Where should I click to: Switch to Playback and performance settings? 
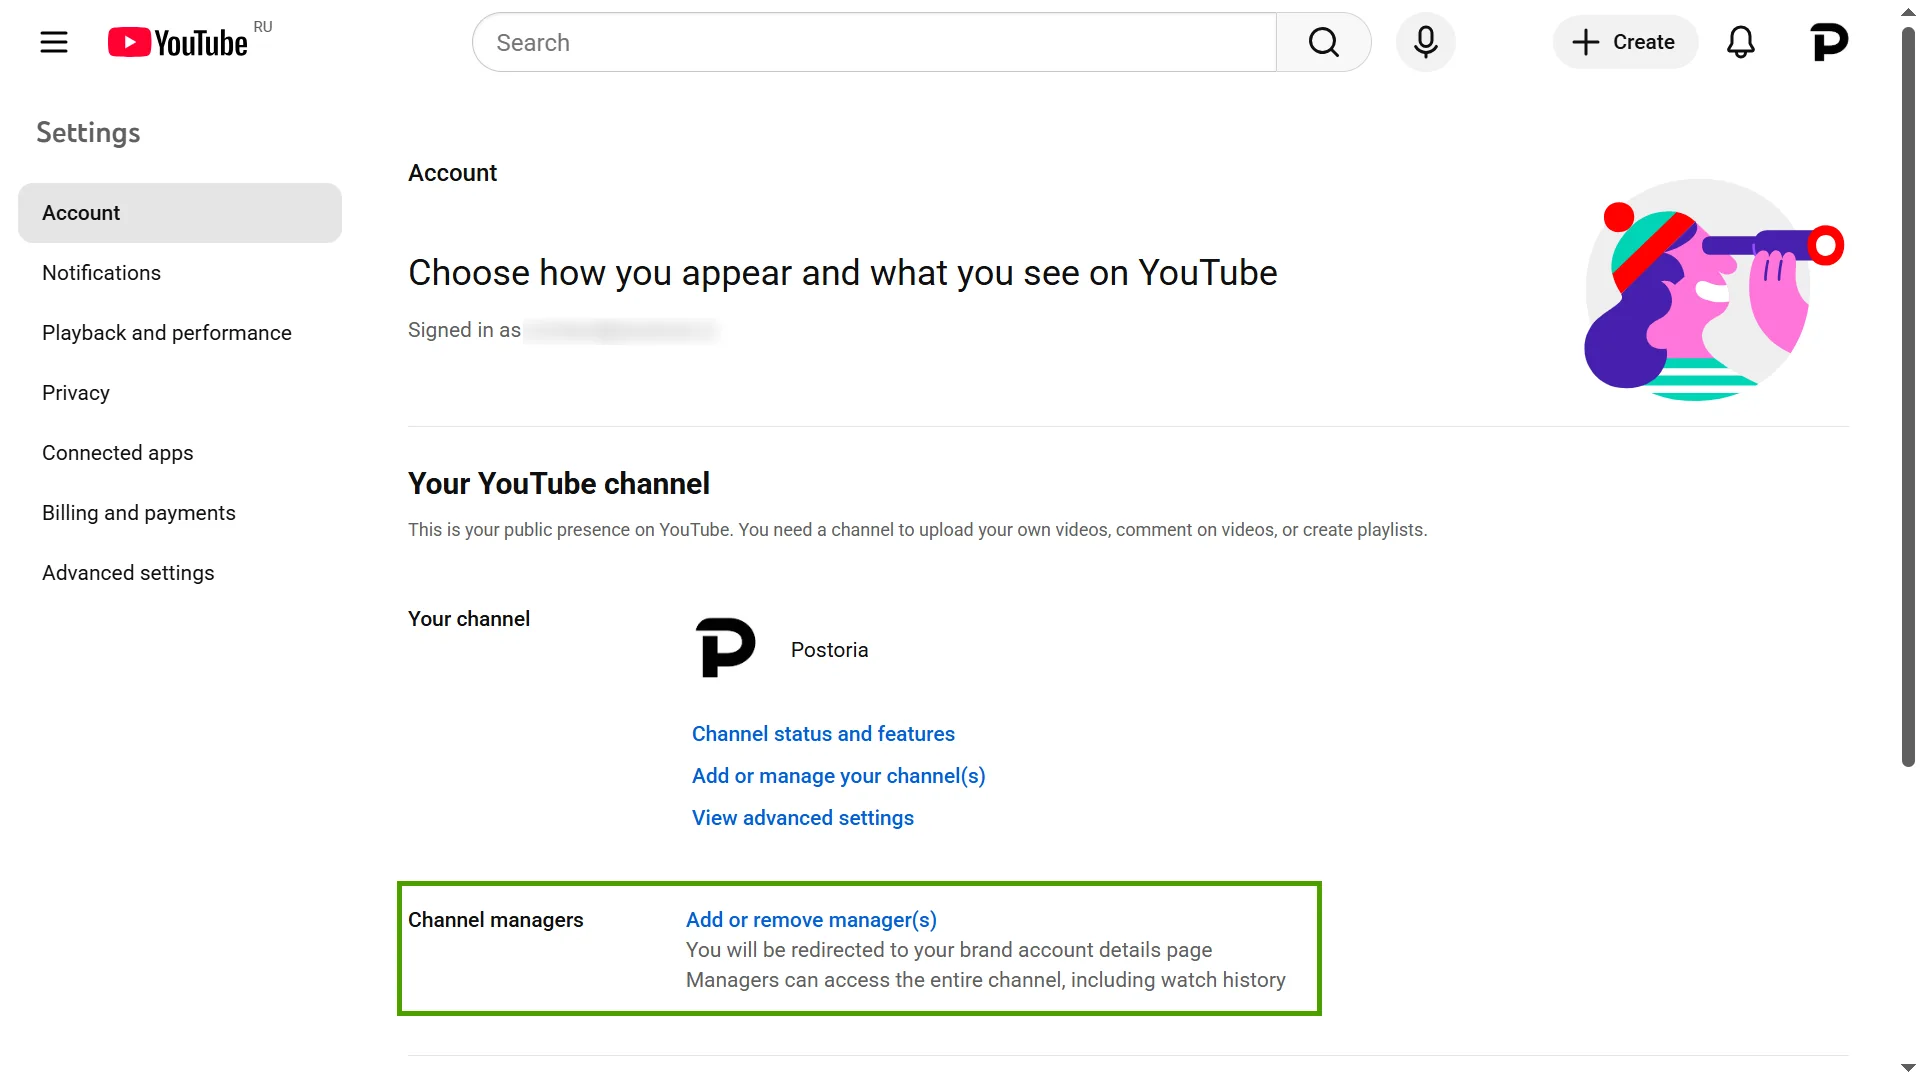tap(166, 332)
